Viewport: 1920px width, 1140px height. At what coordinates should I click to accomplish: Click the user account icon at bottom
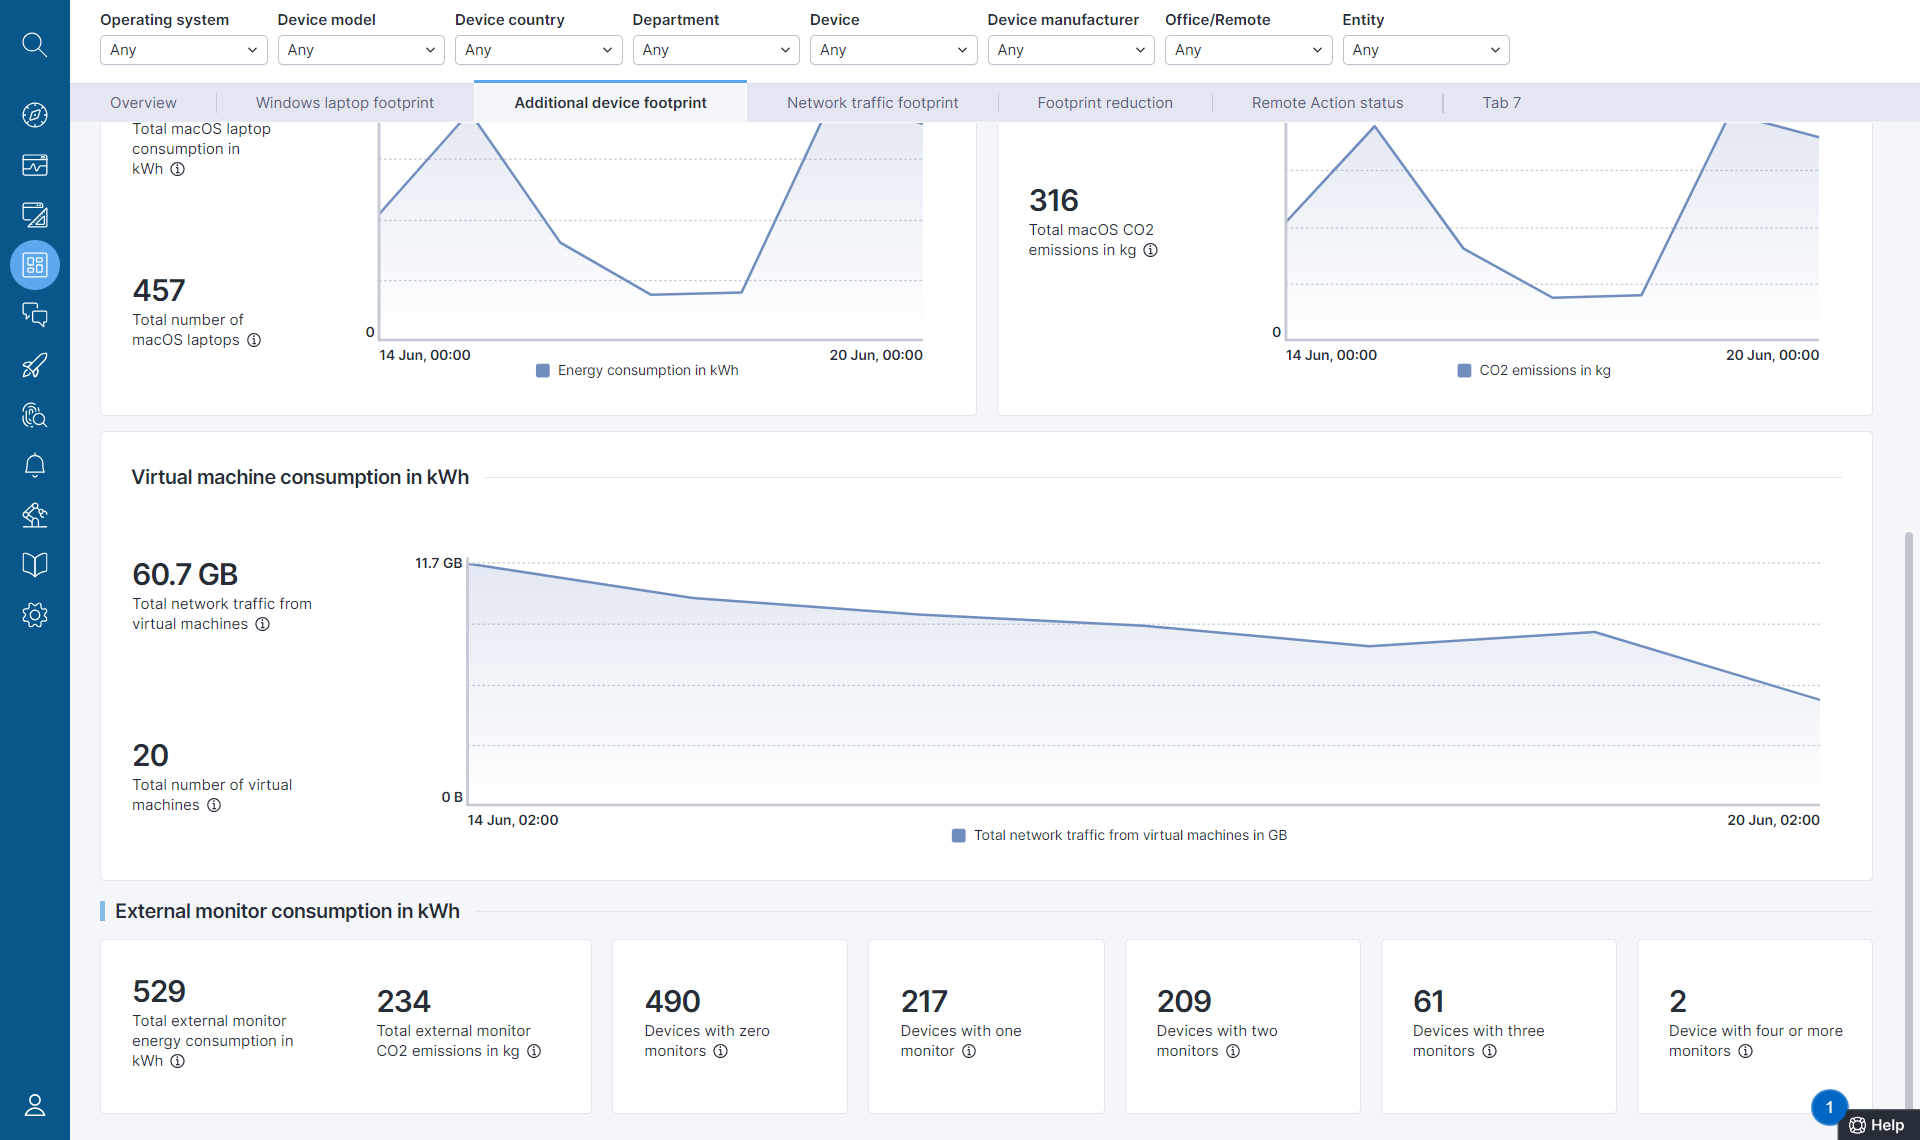(34, 1105)
